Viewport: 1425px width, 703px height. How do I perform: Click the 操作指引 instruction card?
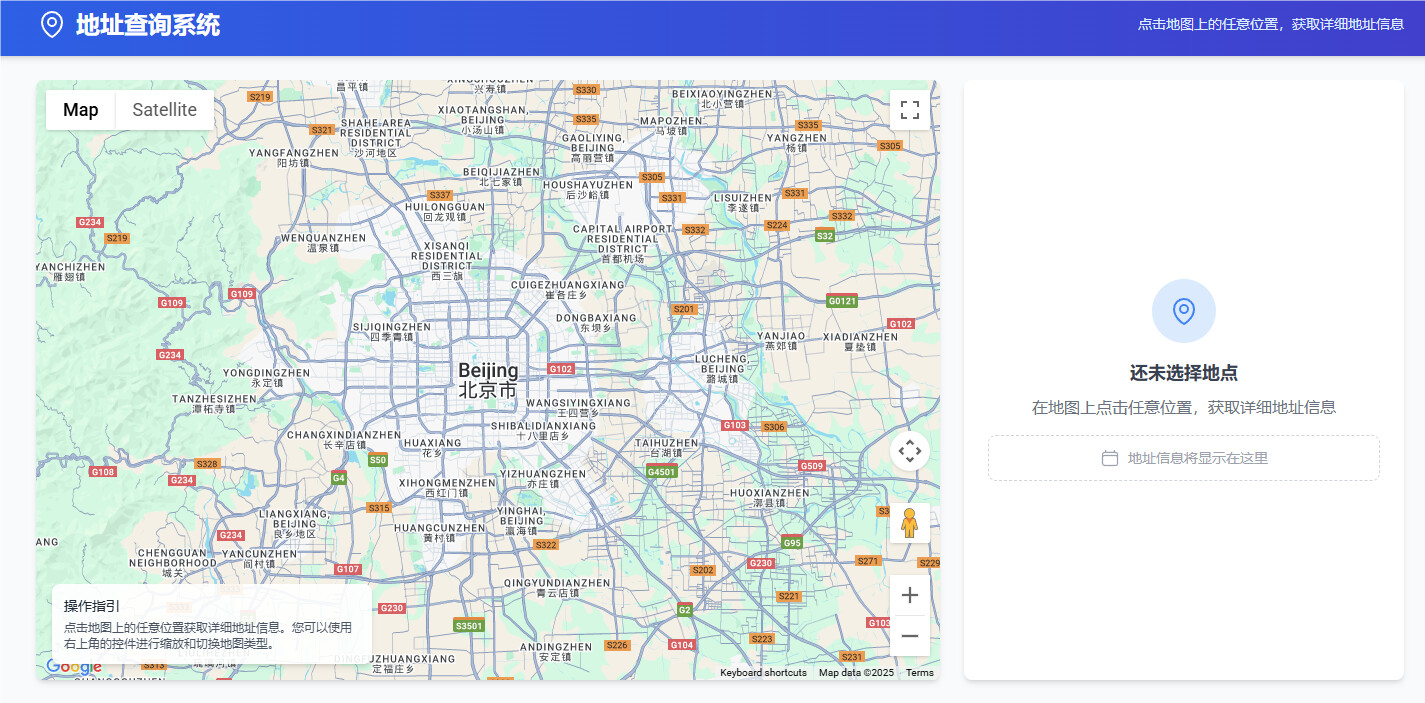pos(212,624)
